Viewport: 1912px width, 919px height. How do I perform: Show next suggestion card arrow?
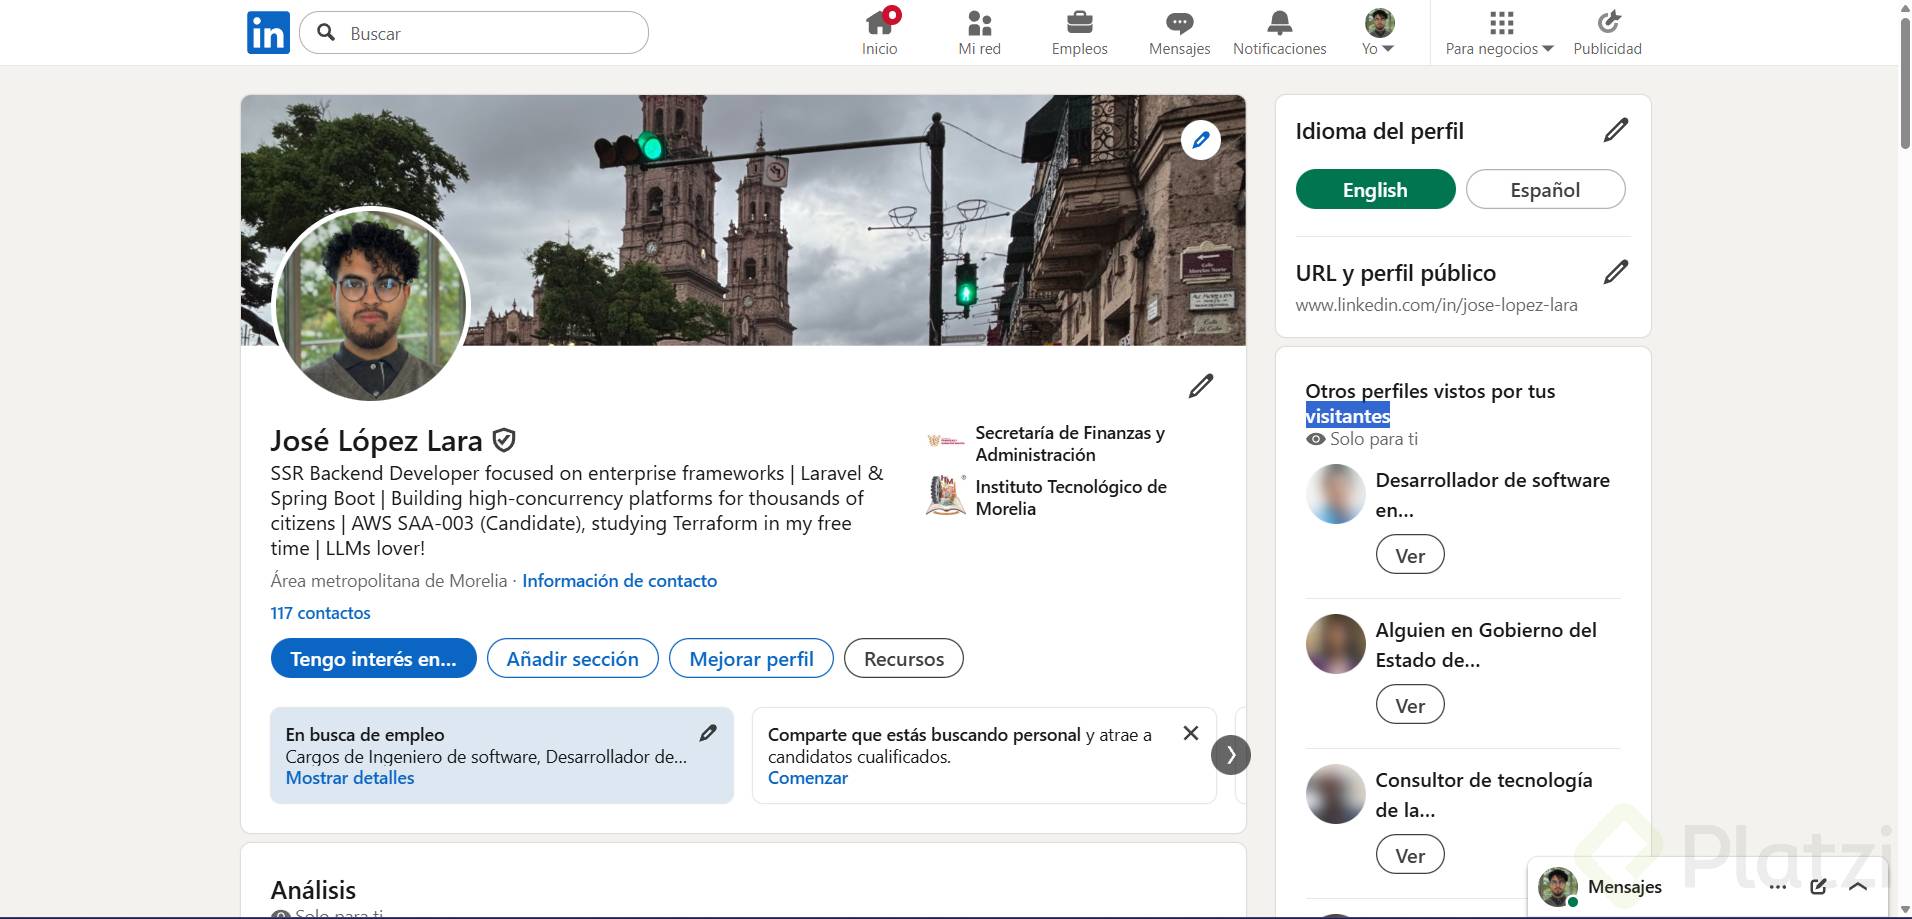1231,755
